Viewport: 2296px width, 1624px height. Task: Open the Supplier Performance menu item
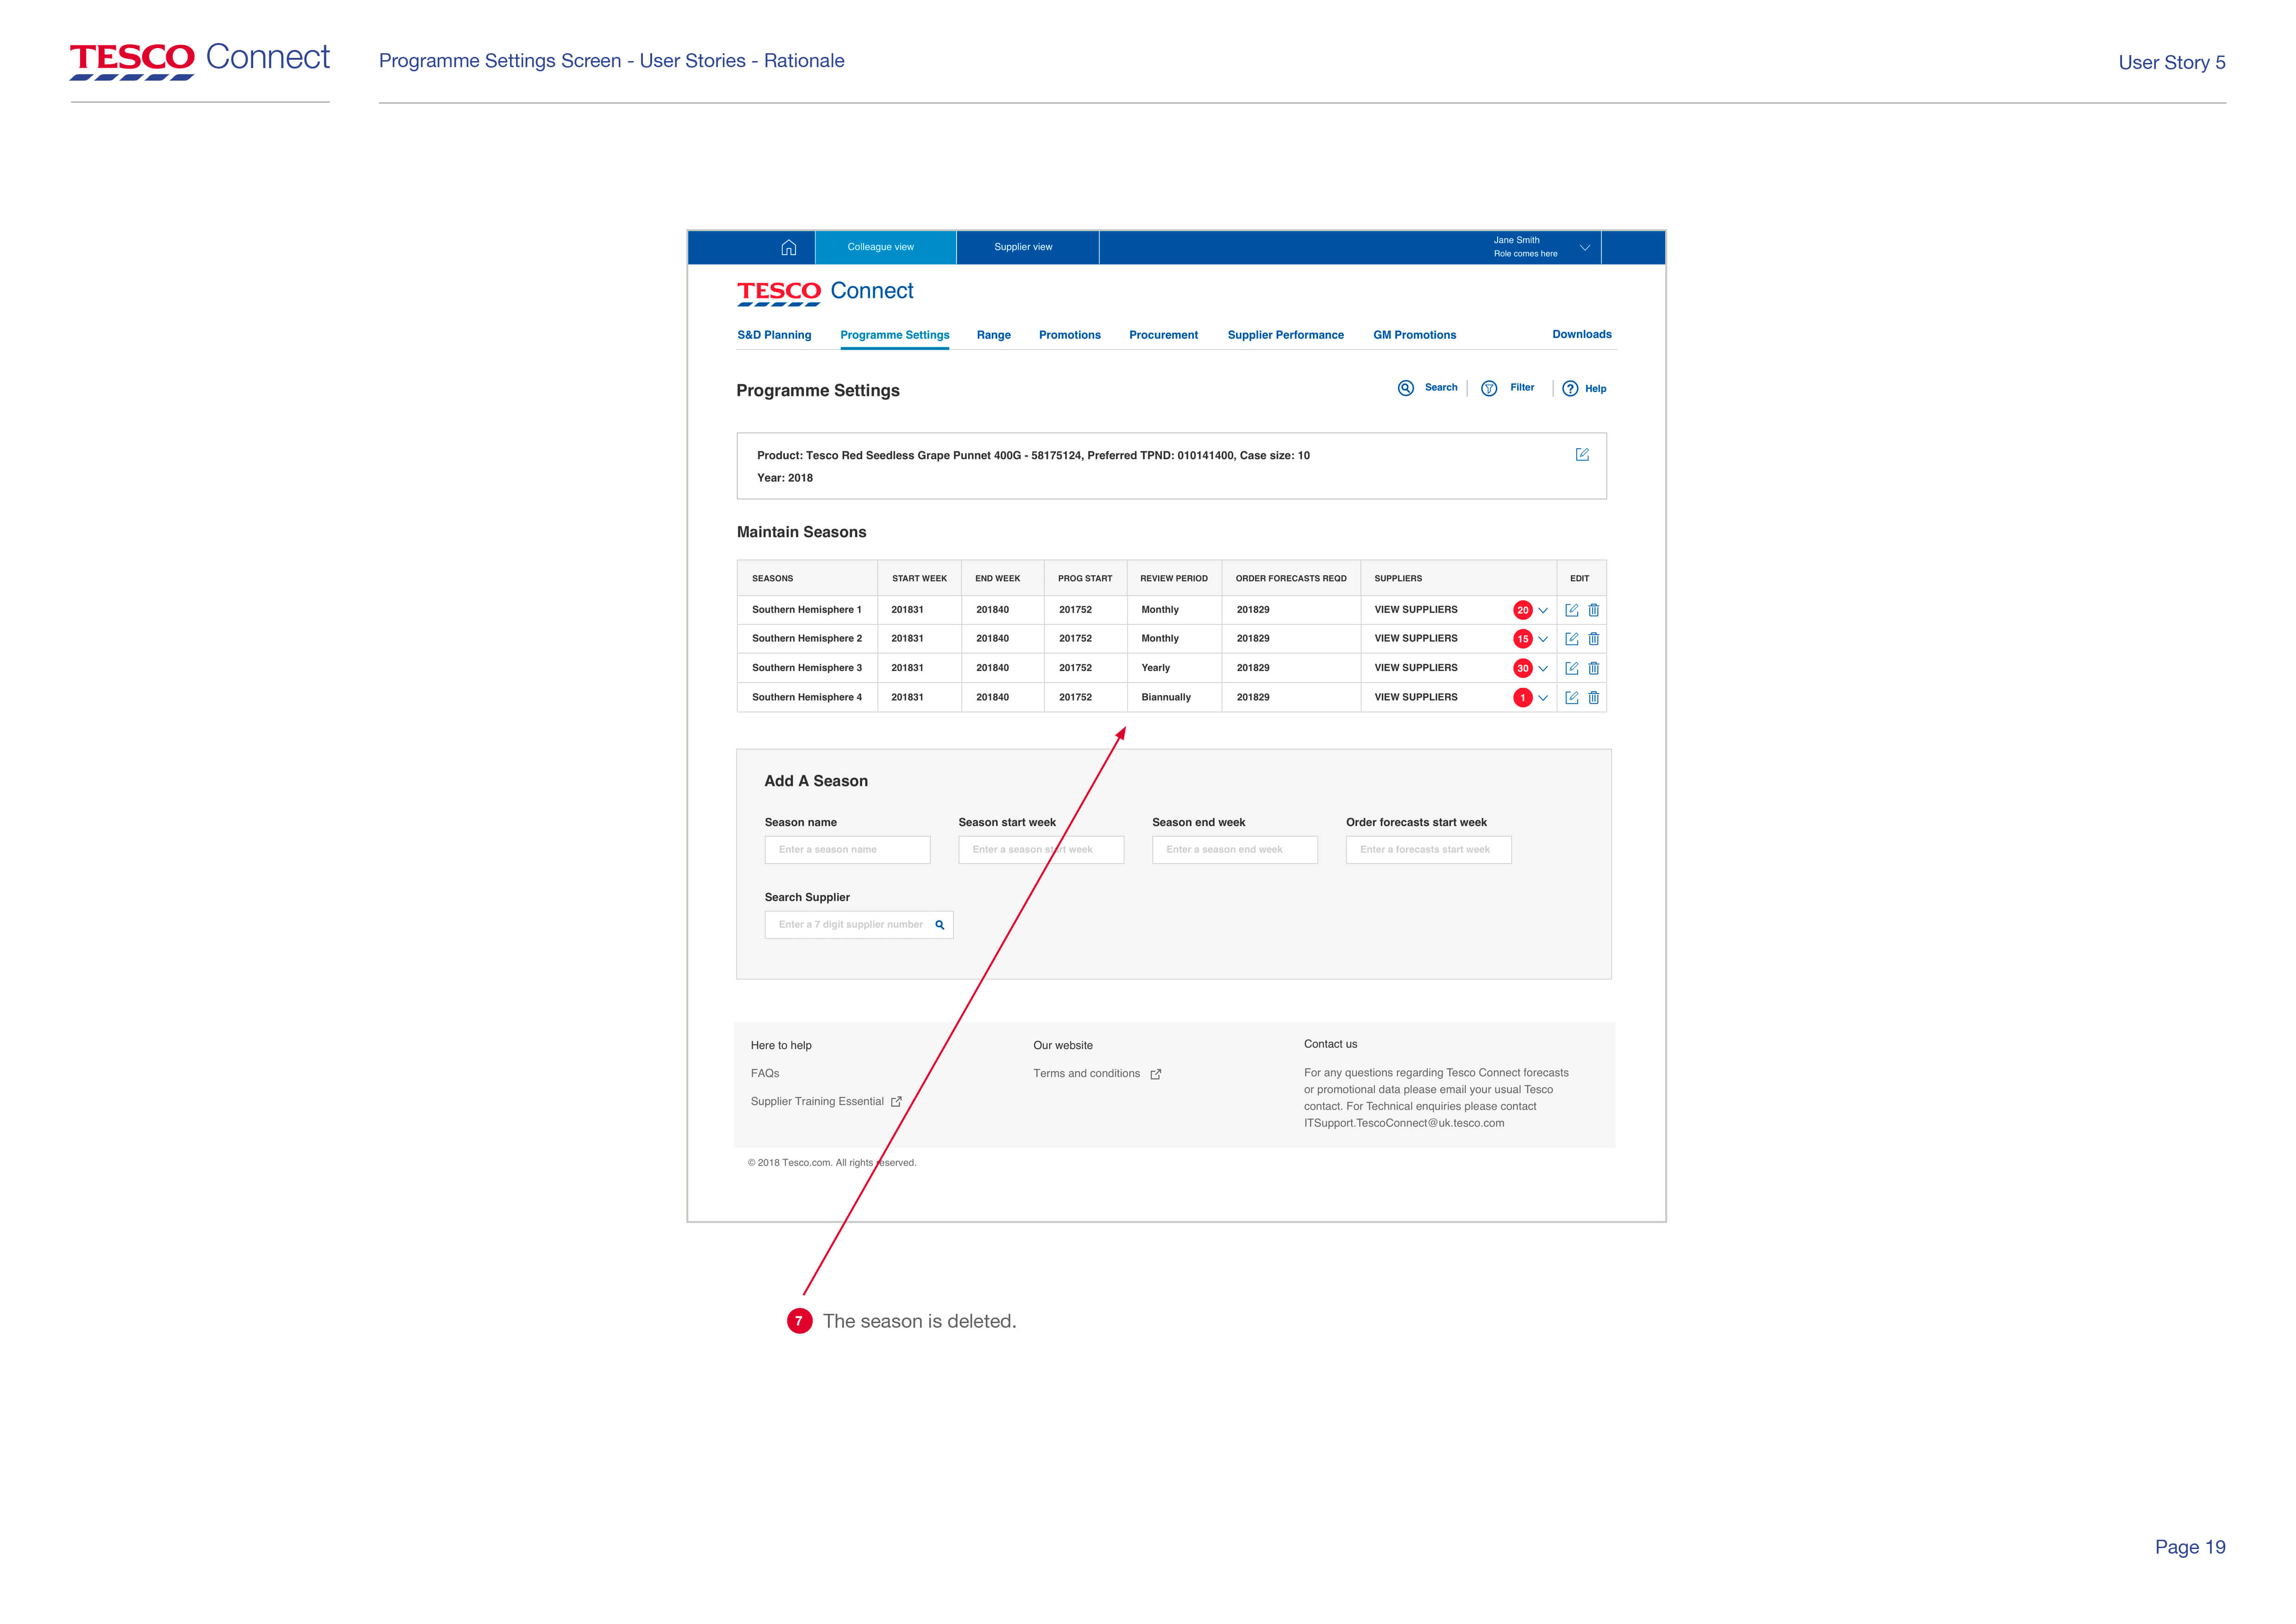point(1285,335)
